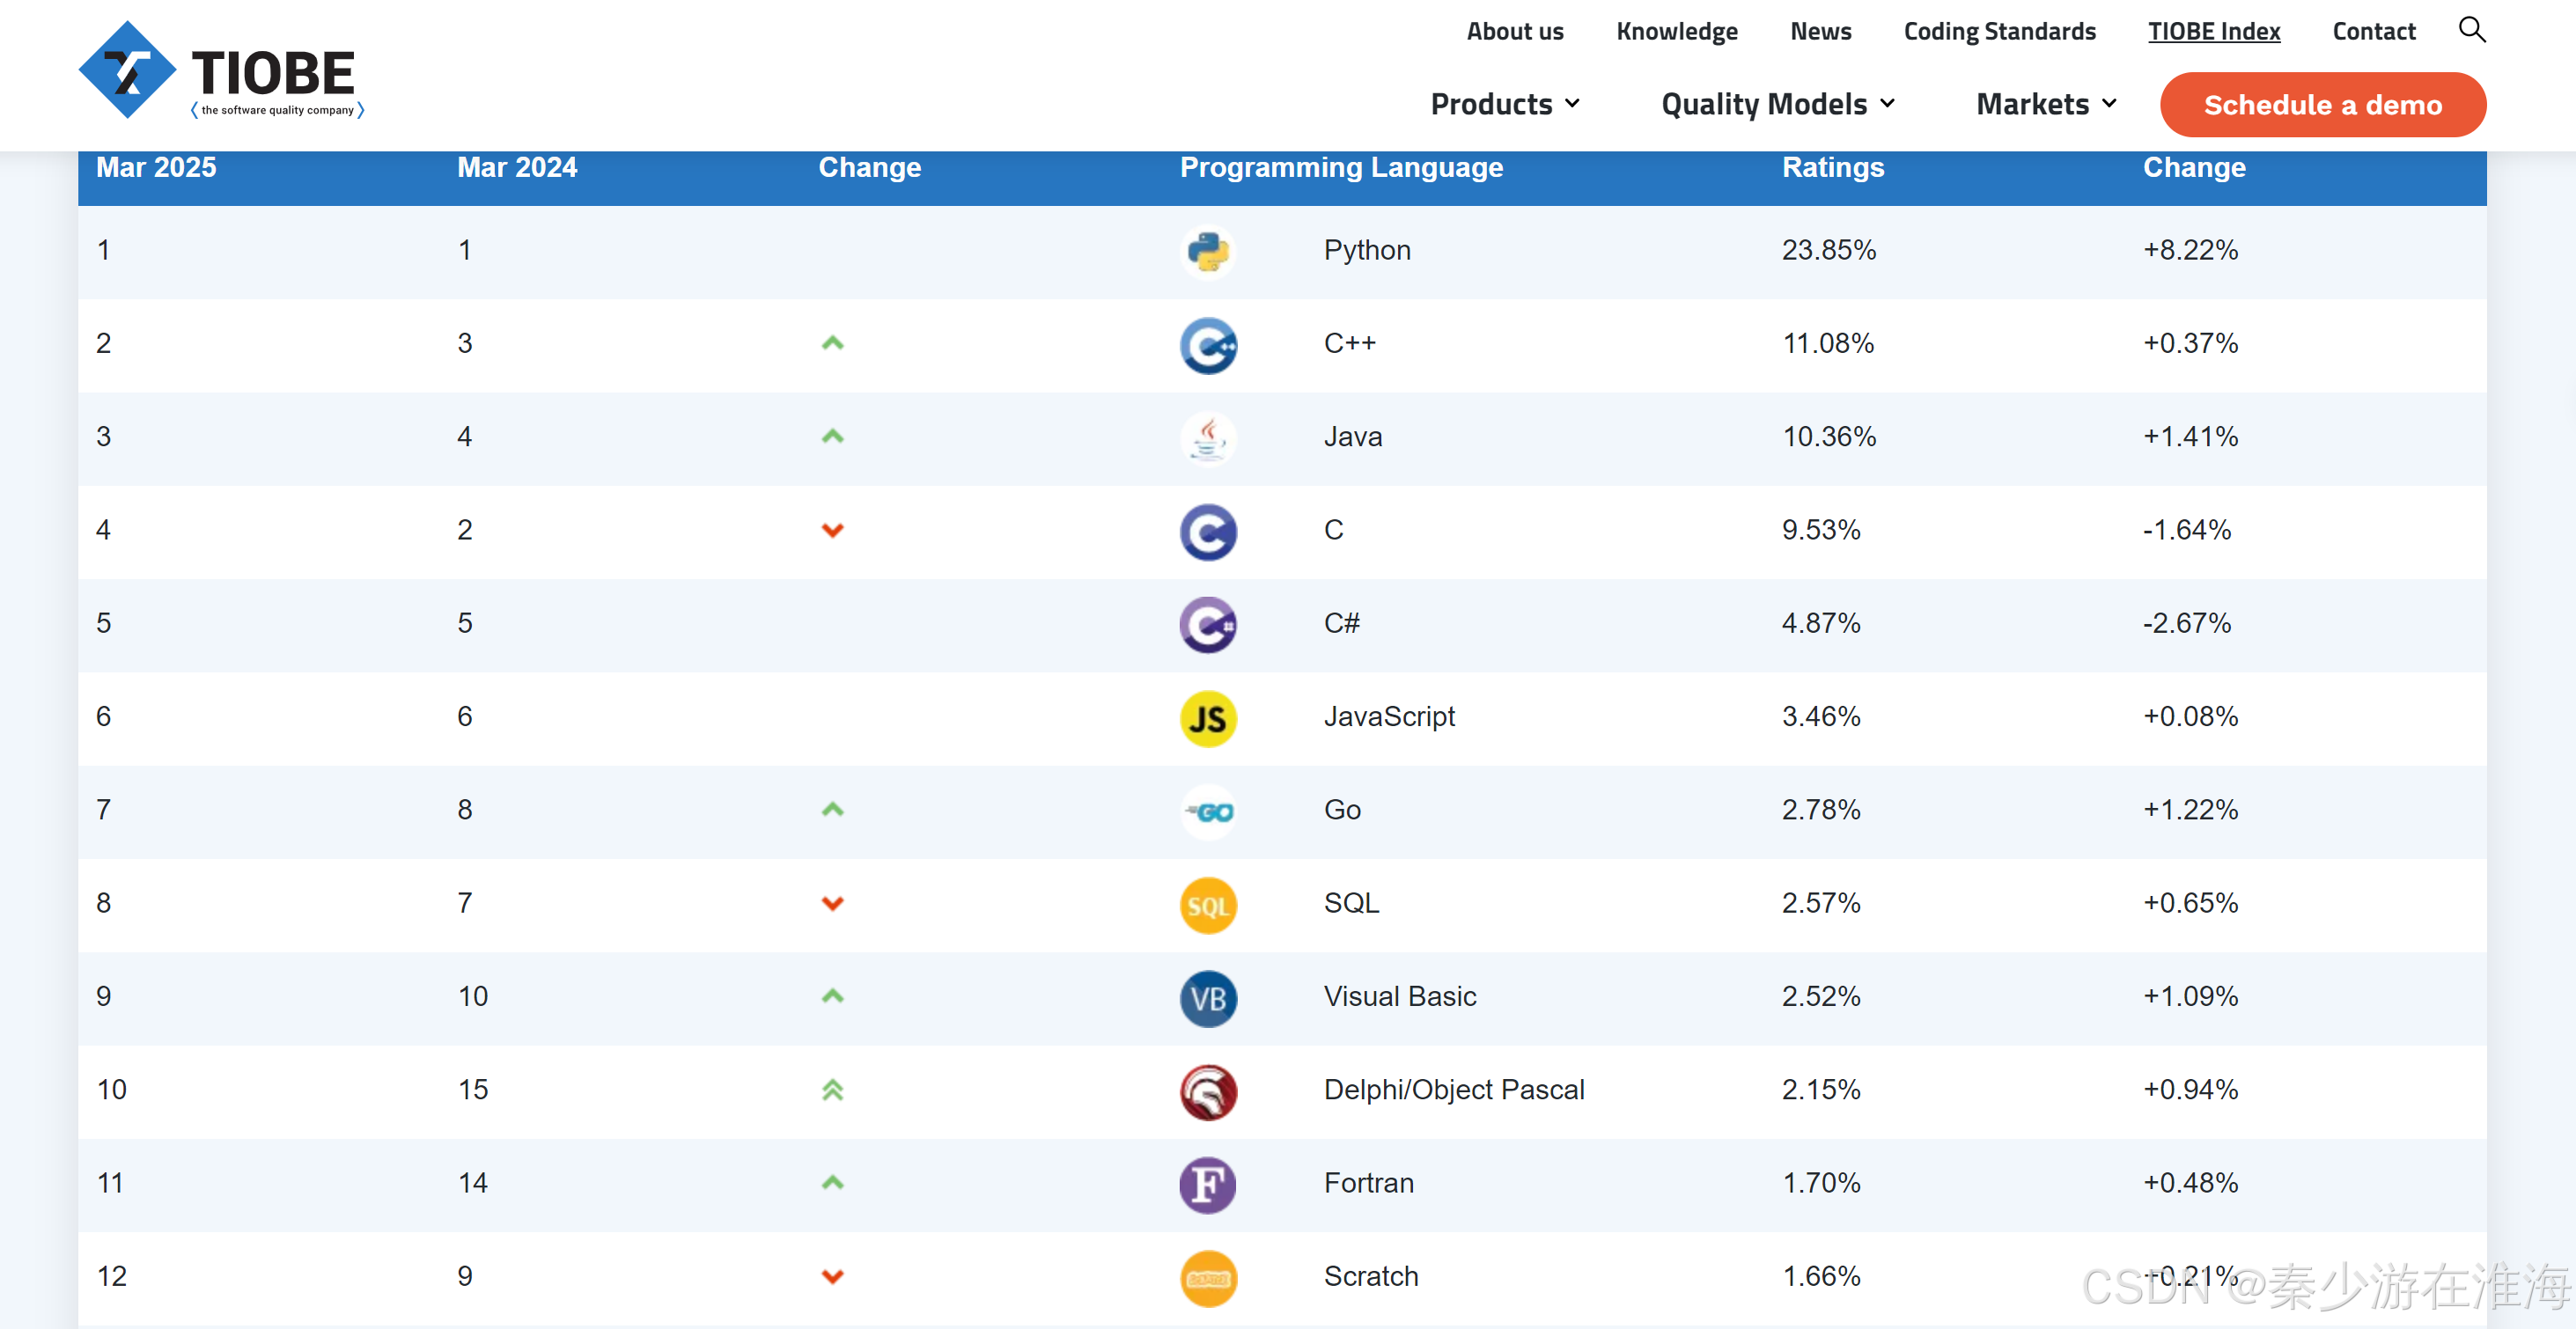Click the Visual Basic VB icon
The image size is (2576, 1329).
pyautogui.click(x=1208, y=998)
